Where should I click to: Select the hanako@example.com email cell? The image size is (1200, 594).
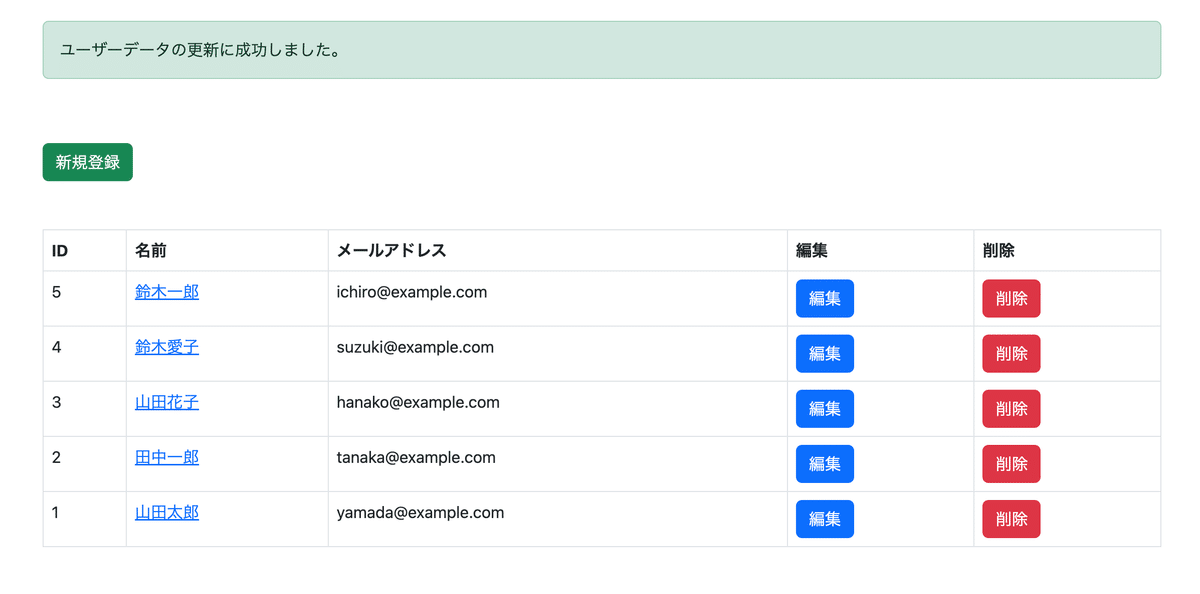coord(558,408)
